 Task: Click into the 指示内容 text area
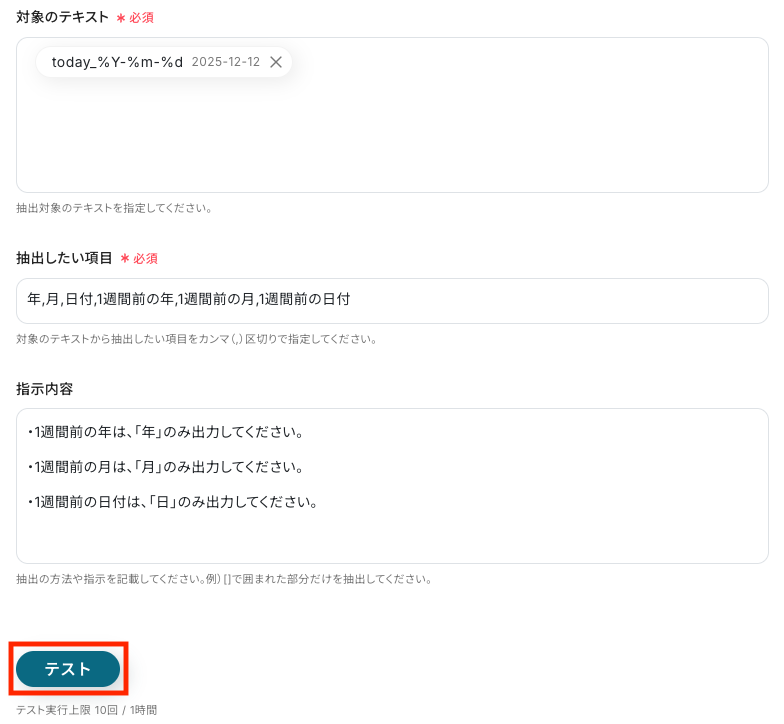[x=392, y=486]
